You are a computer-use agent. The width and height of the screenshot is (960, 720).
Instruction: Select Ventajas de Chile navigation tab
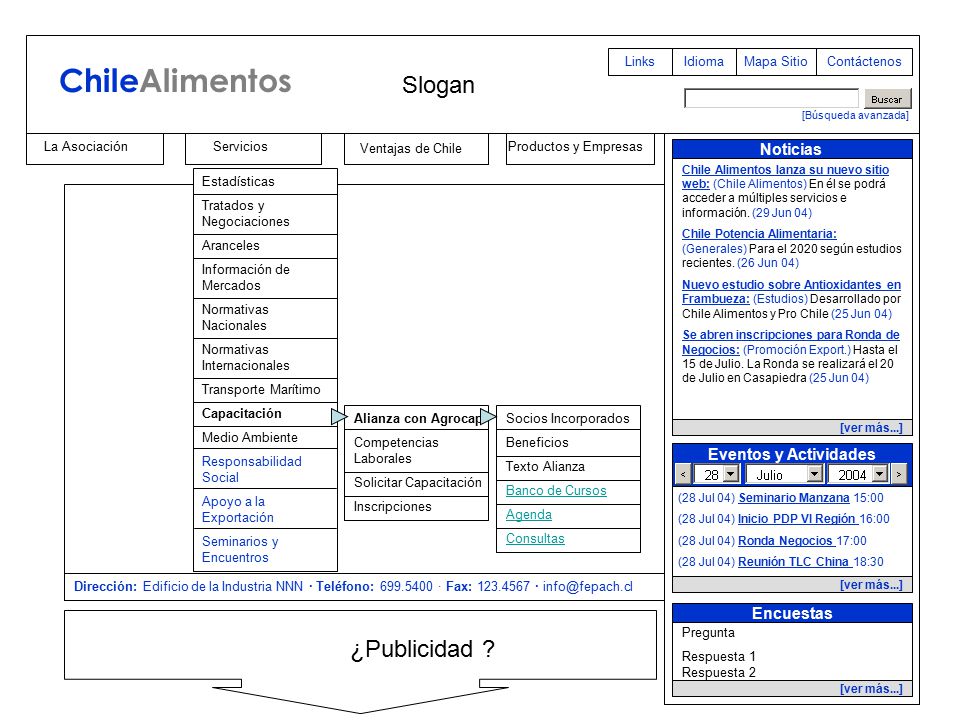(x=416, y=149)
